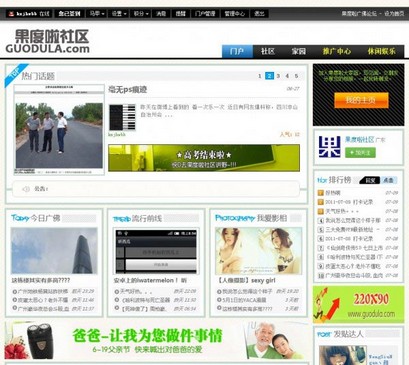Image resolution: width=409 pixels, height=365 pixels.
Task: Click the speaker announcement icon
Action: (26, 189)
